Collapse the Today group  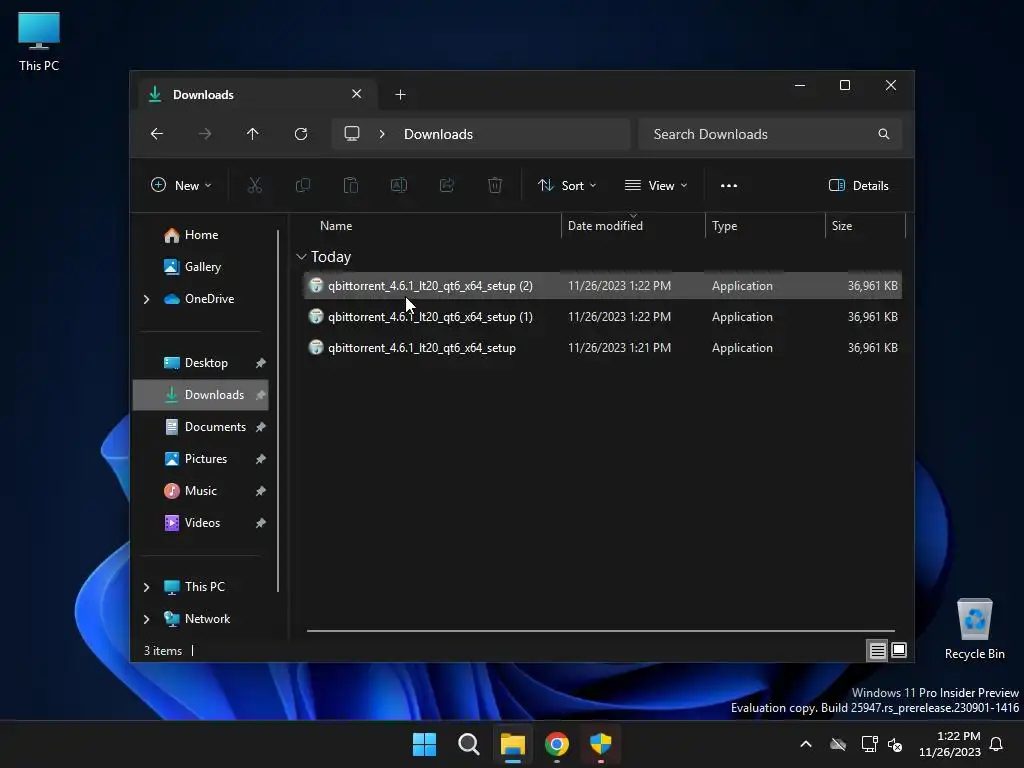click(x=301, y=257)
